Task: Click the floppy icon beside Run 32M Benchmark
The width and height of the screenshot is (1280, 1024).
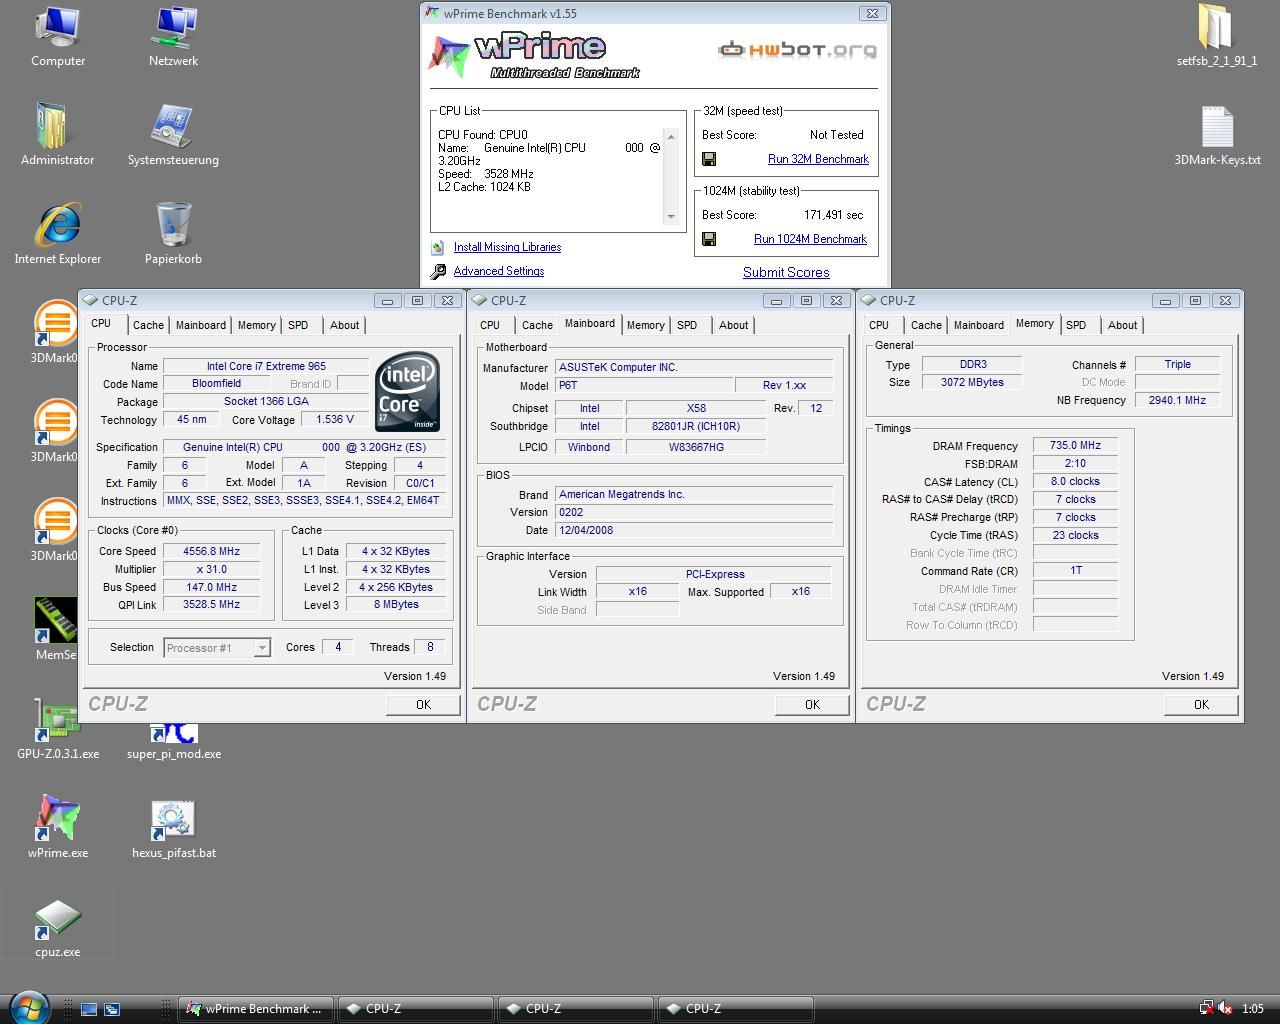Action: pyautogui.click(x=709, y=159)
